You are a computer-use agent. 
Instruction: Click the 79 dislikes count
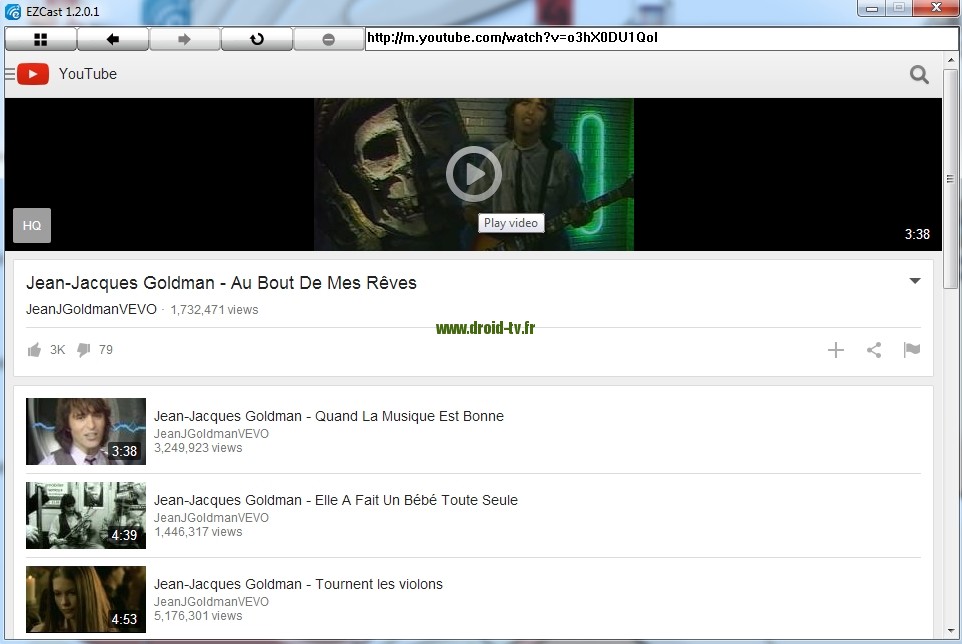(x=106, y=350)
